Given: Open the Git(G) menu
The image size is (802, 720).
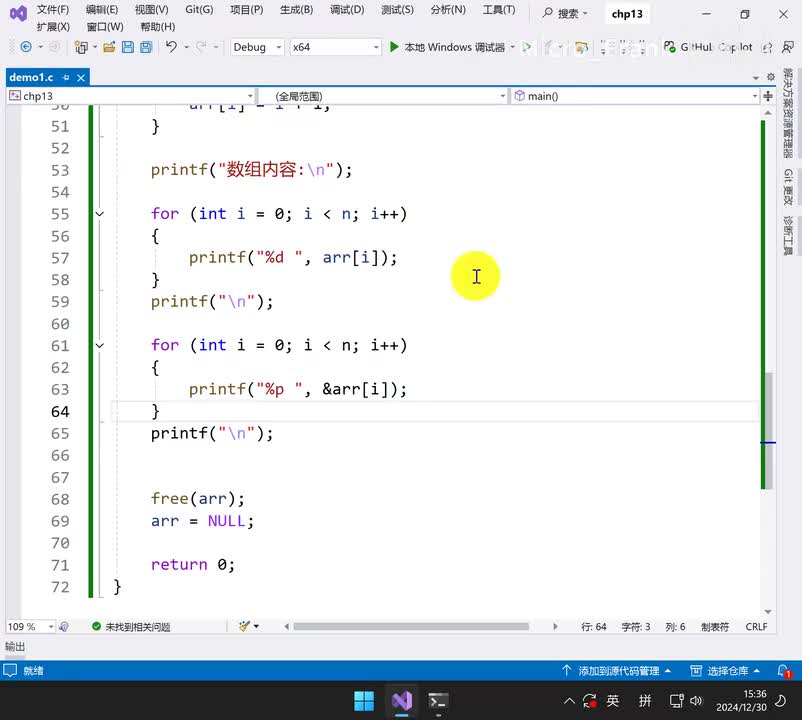Looking at the screenshot, I should tap(199, 10).
